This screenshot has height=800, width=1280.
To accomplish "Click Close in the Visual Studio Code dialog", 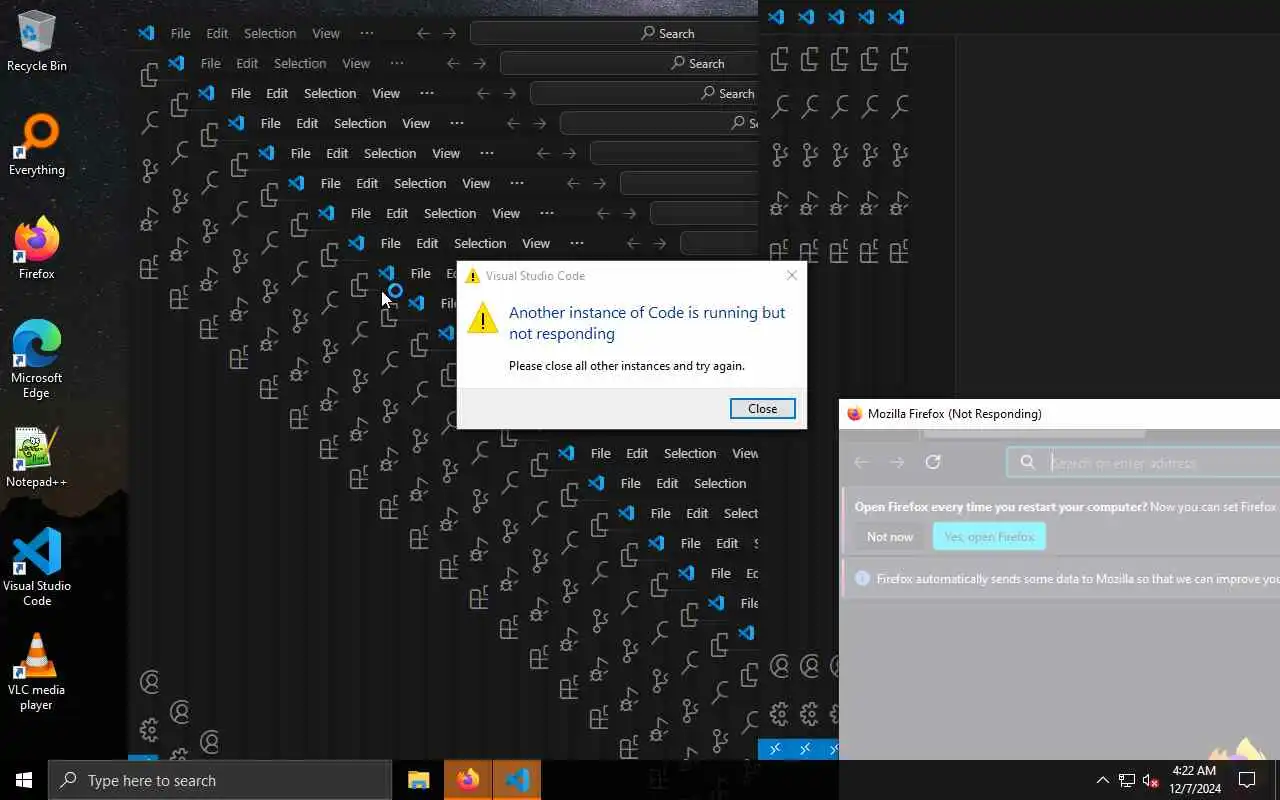I will point(762,408).
